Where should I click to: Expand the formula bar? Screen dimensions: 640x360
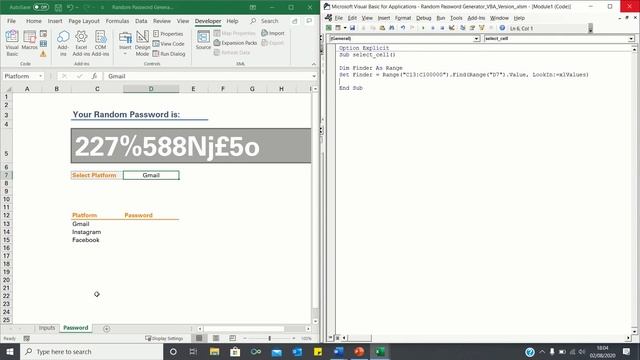pos(314,76)
